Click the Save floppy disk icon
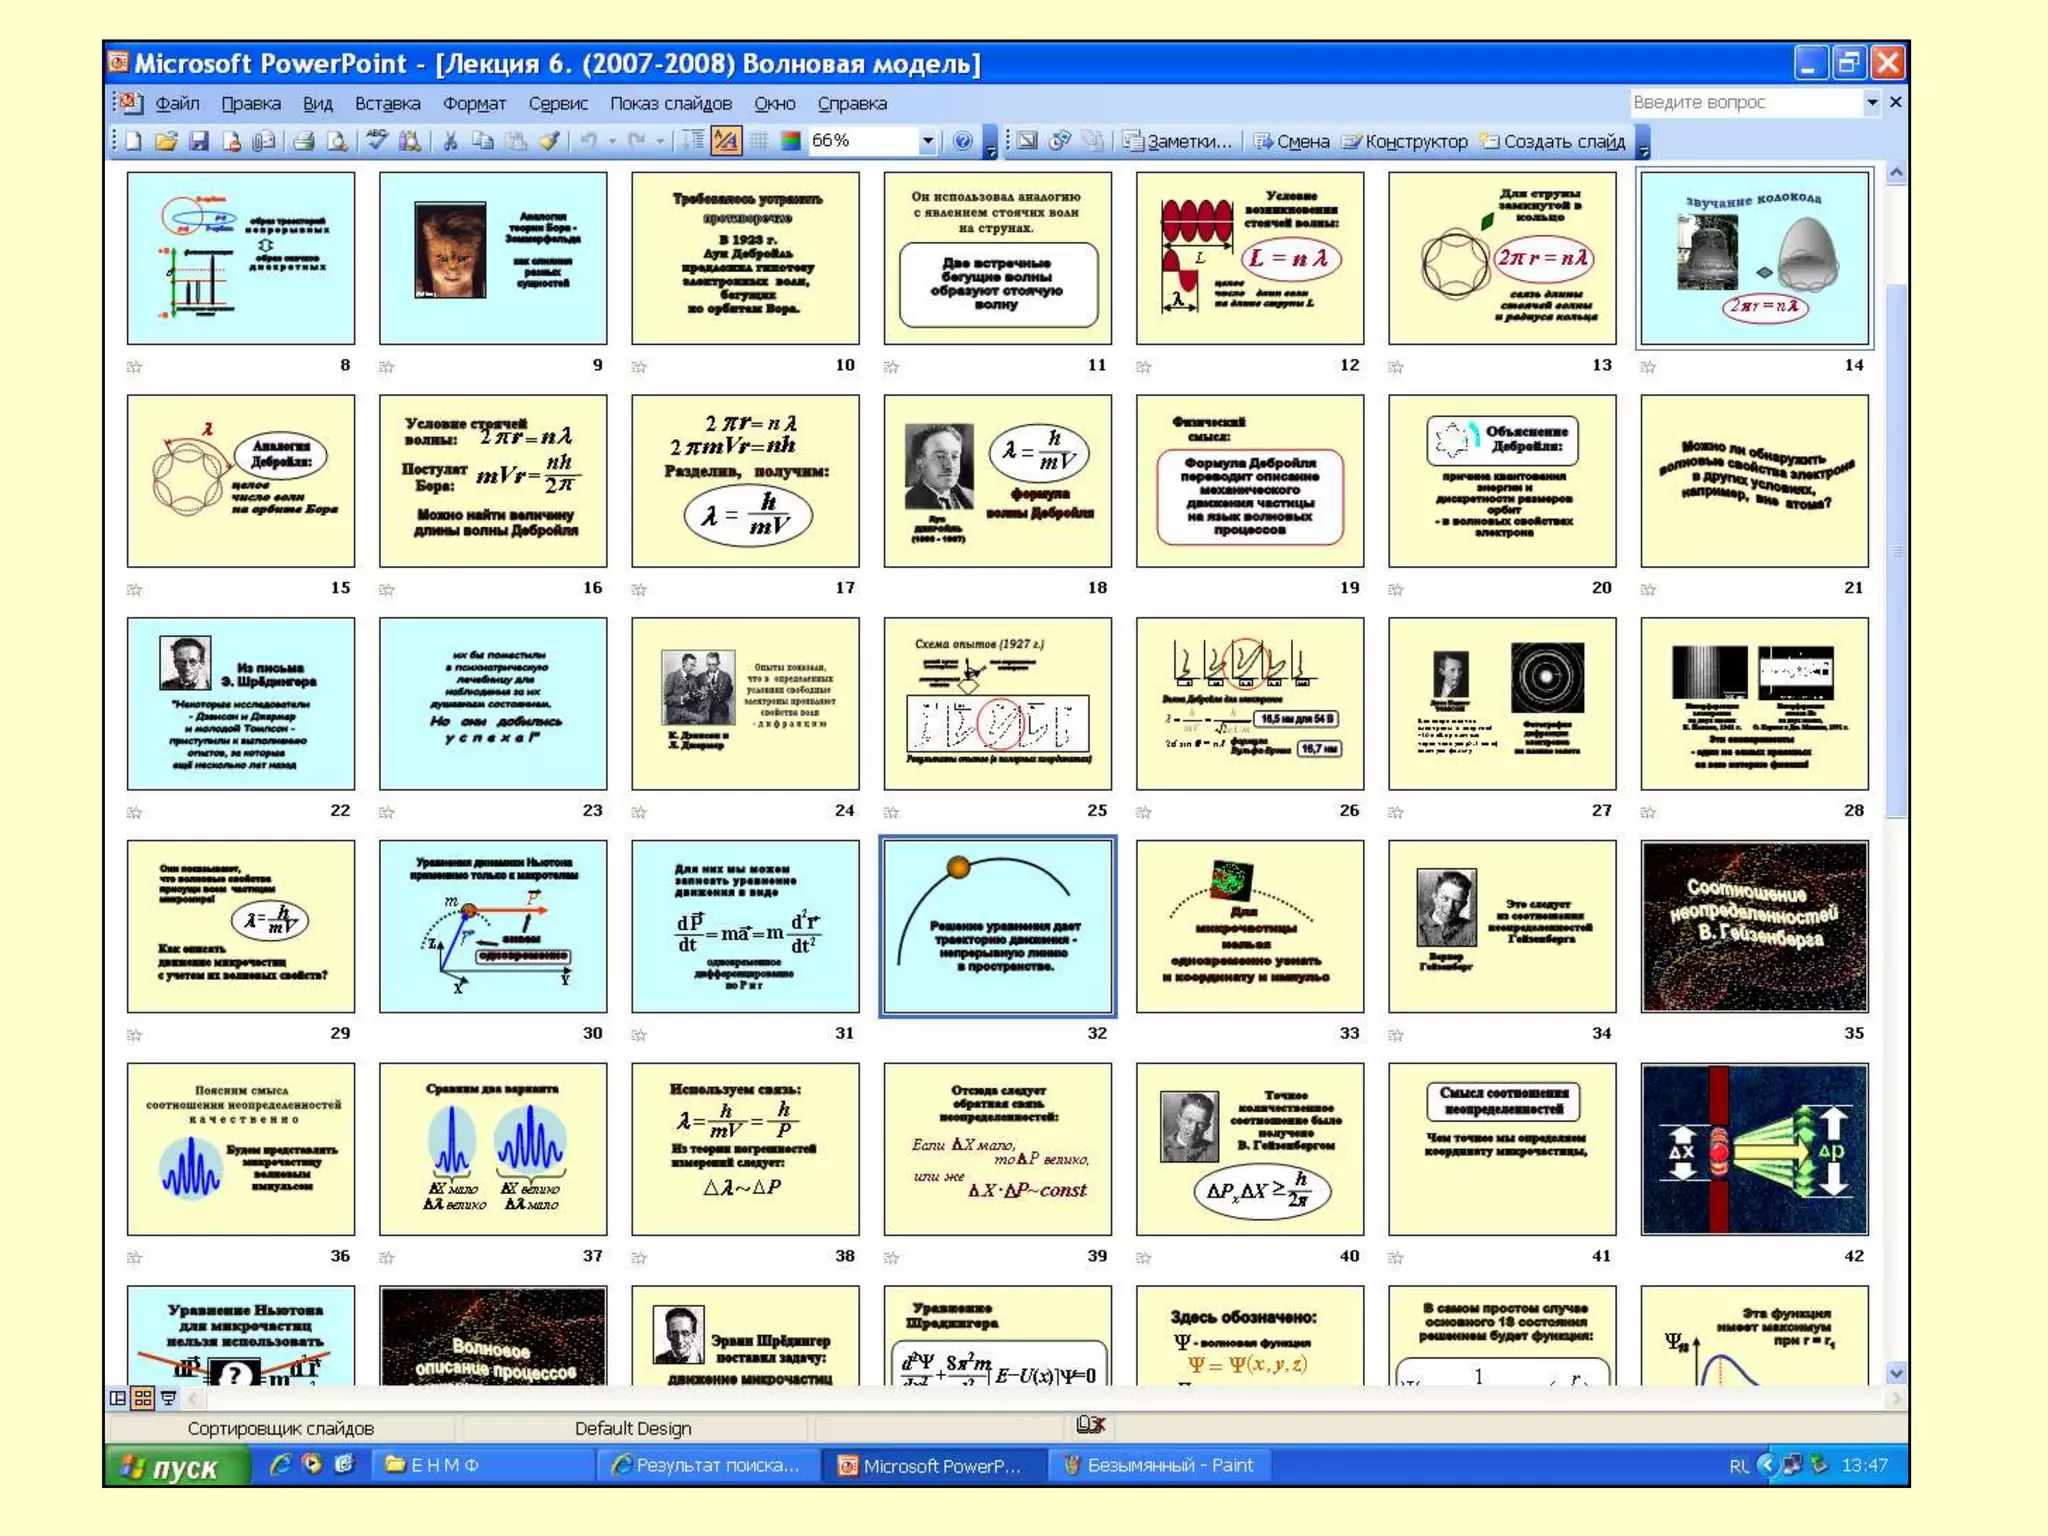This screenshot has height=1536, width=2048. [199, 142]
